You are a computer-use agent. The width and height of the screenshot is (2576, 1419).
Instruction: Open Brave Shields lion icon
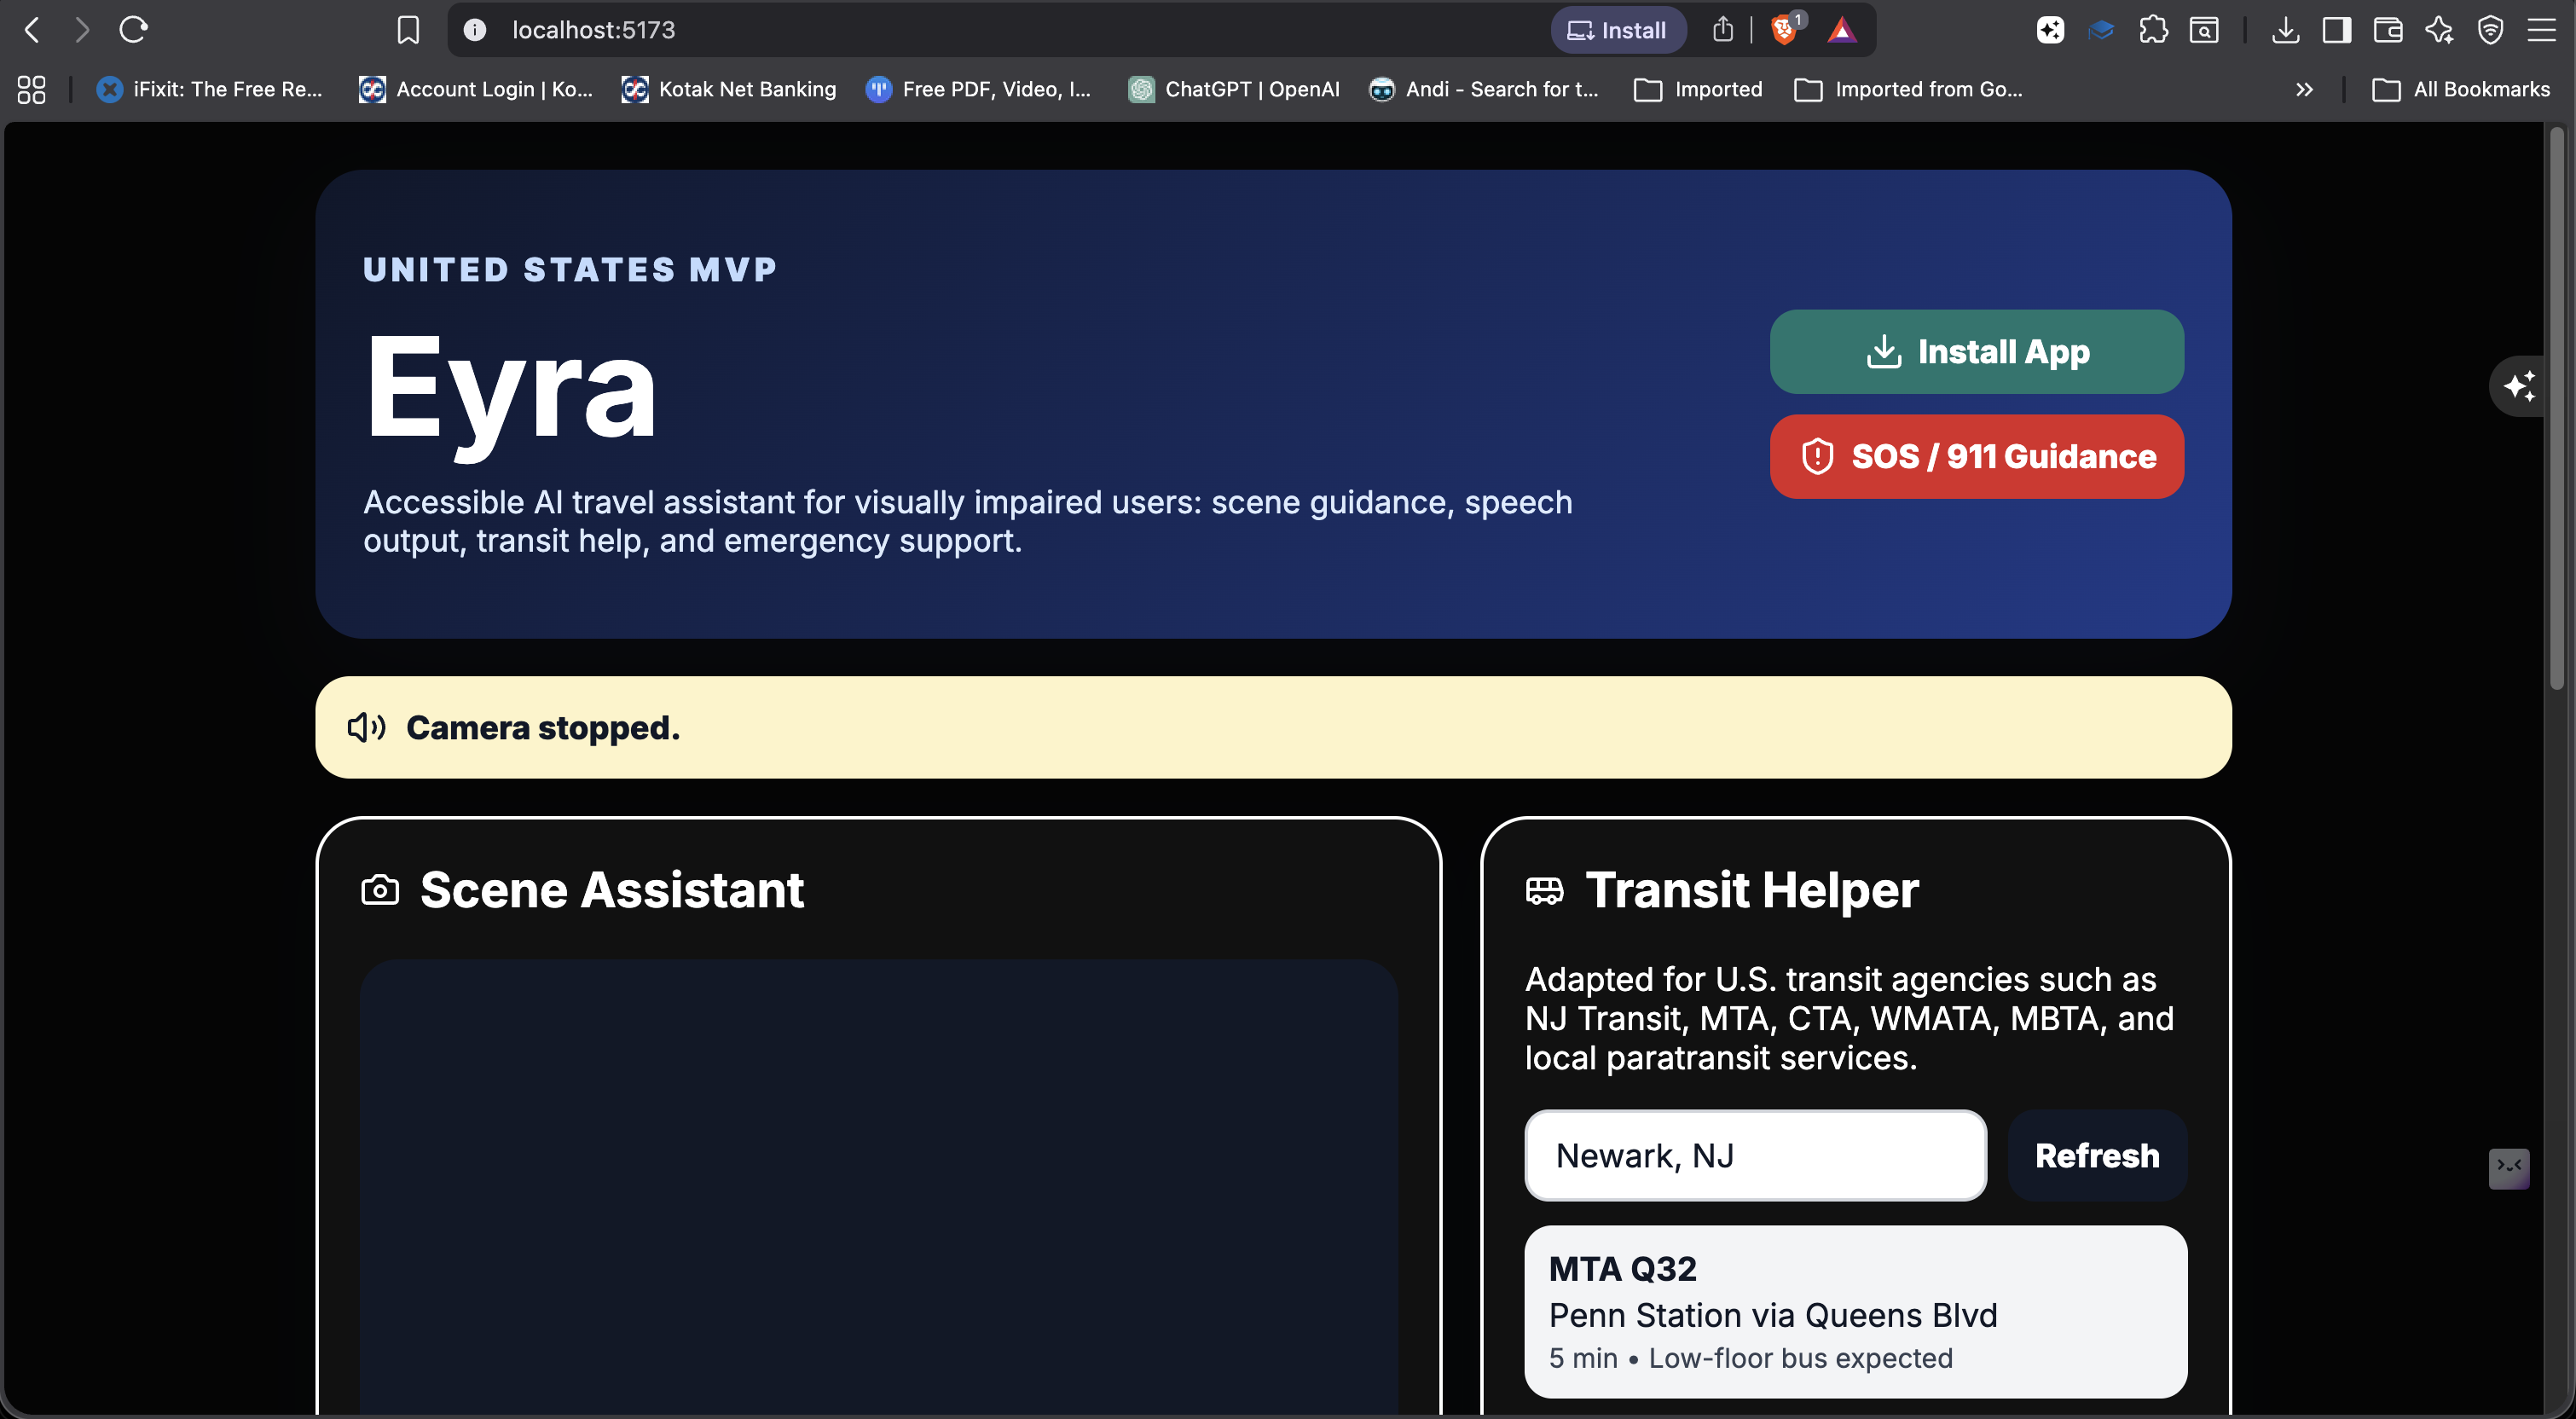pyautogui.click(x=1783, y=30)
